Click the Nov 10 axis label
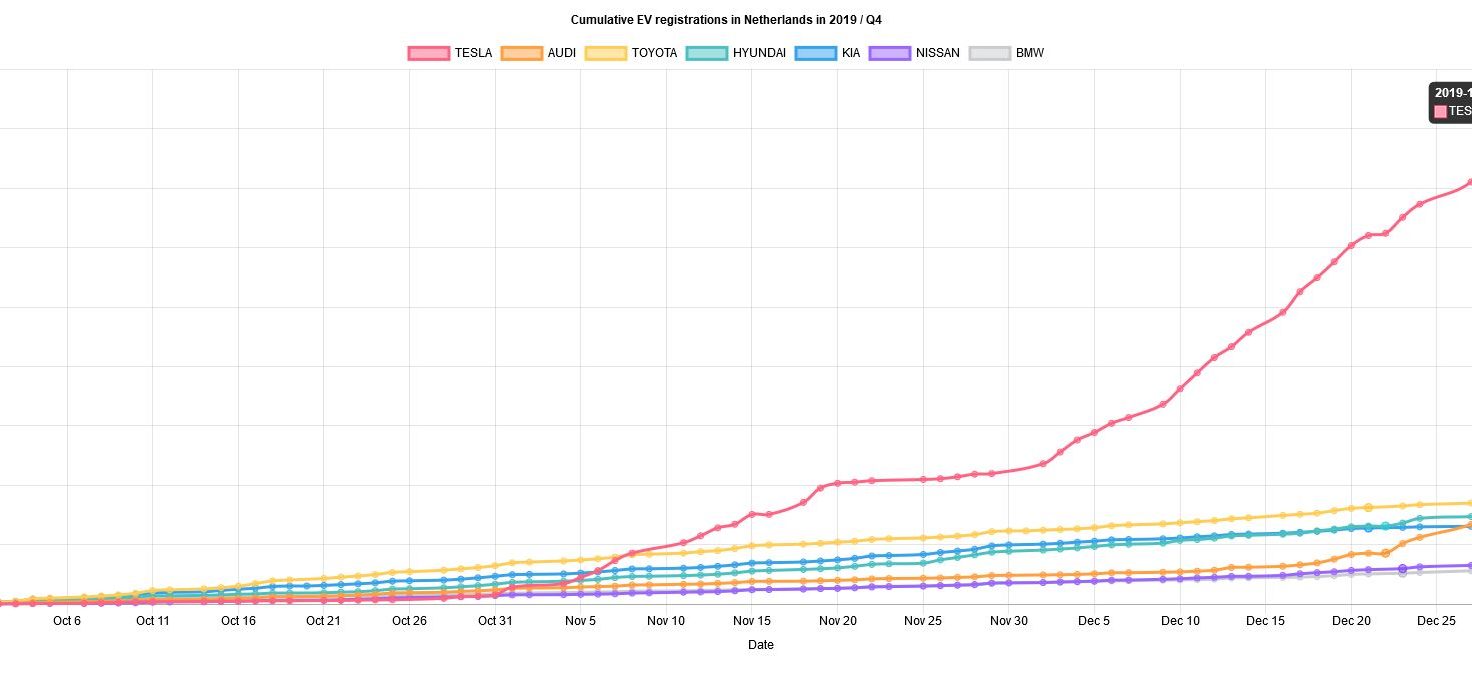 (x=666, y=621)
